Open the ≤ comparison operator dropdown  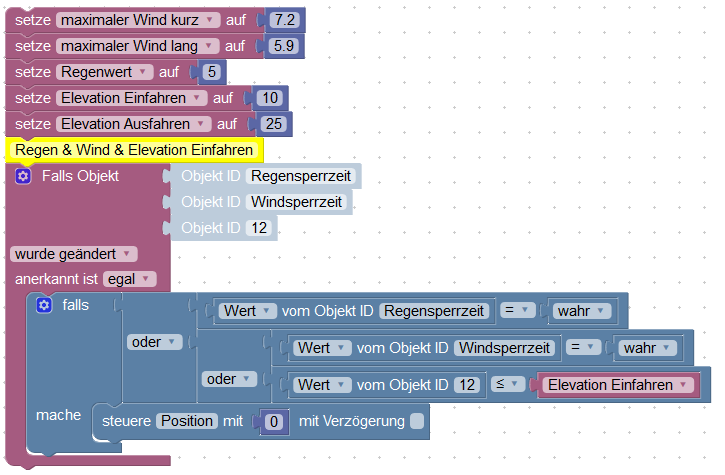[508, 384]
